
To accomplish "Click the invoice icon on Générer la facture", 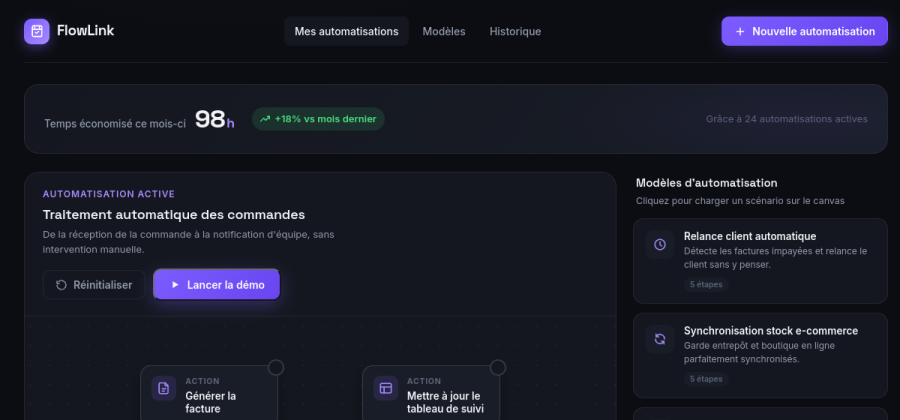I will (164, 388).
